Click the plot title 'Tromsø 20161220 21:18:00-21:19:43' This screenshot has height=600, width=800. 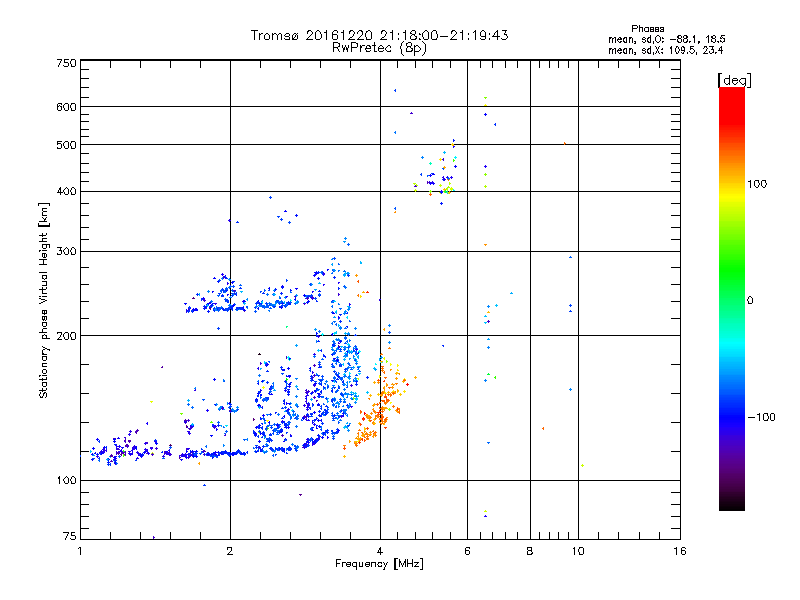(379, 35)
